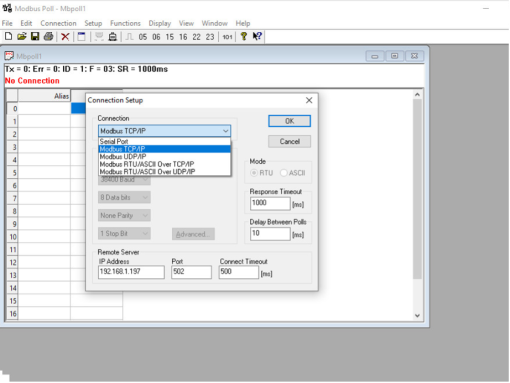The image size is (510, 383).
Task: Click the Mbpoll1 scrollbar down arrow
Action: 417,315
